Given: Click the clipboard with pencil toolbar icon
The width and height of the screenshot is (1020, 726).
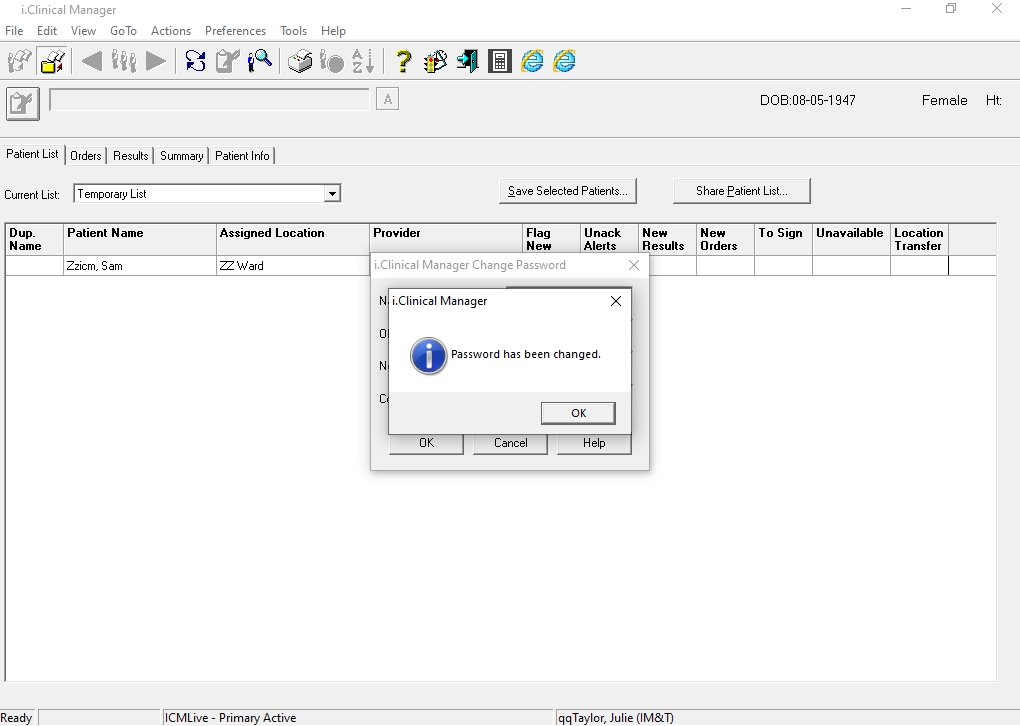Looking at the screenshot, I should coord(228,61).
